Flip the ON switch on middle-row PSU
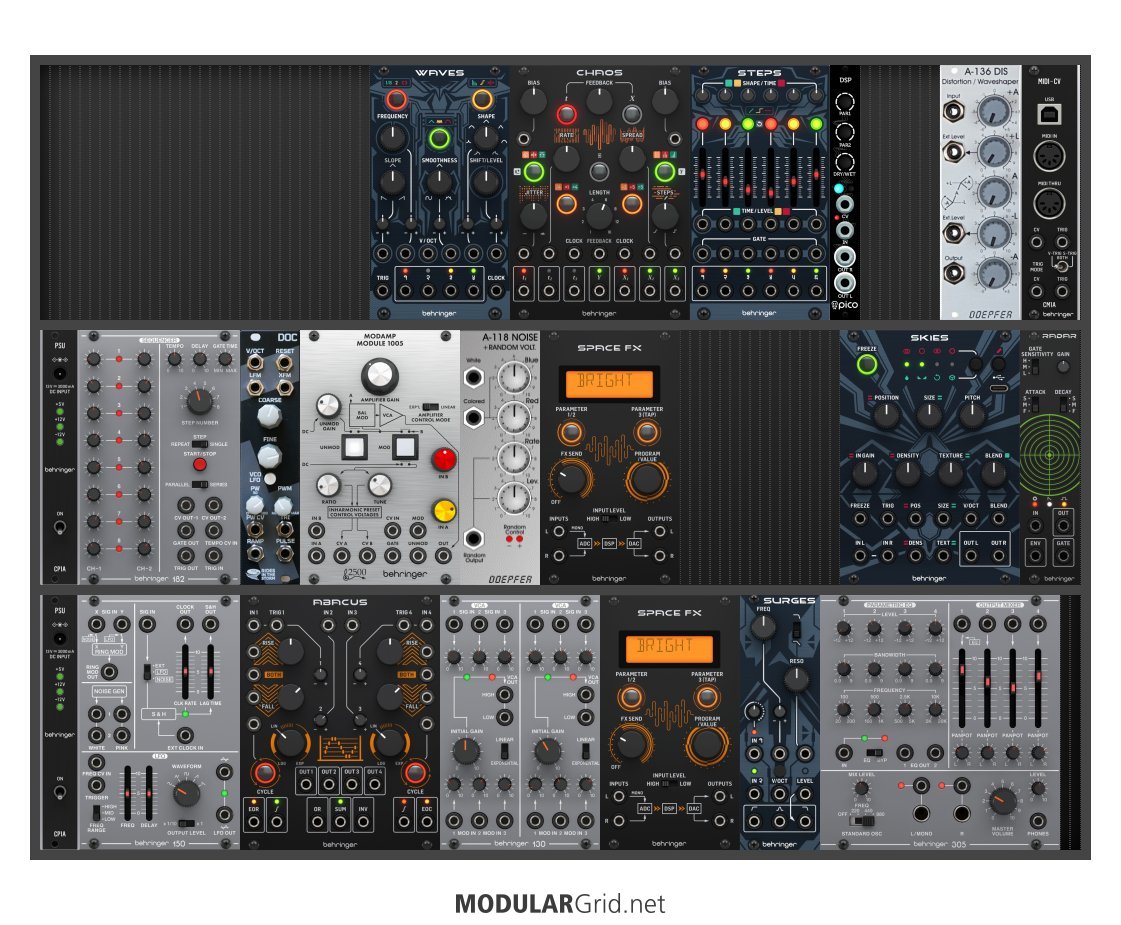Image resolution: width=1121 pixels, height=925 pixels. (59, 528)
